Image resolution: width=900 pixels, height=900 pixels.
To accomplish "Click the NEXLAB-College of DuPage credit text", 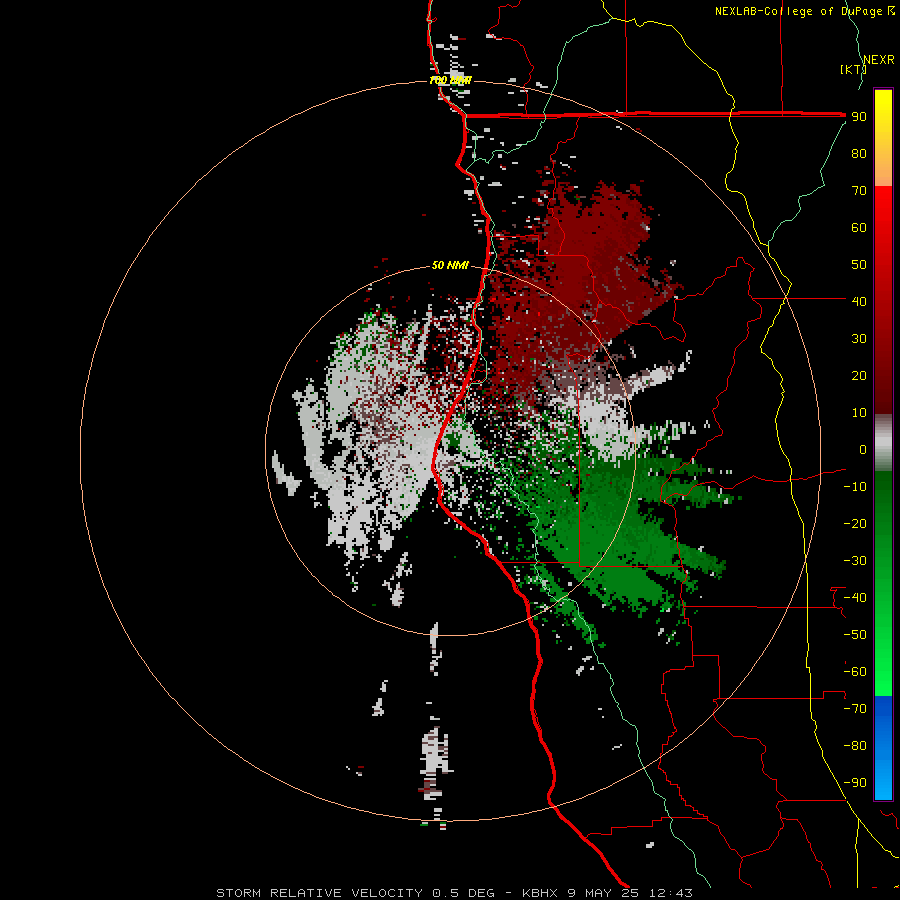I will [x=805, y=11].
